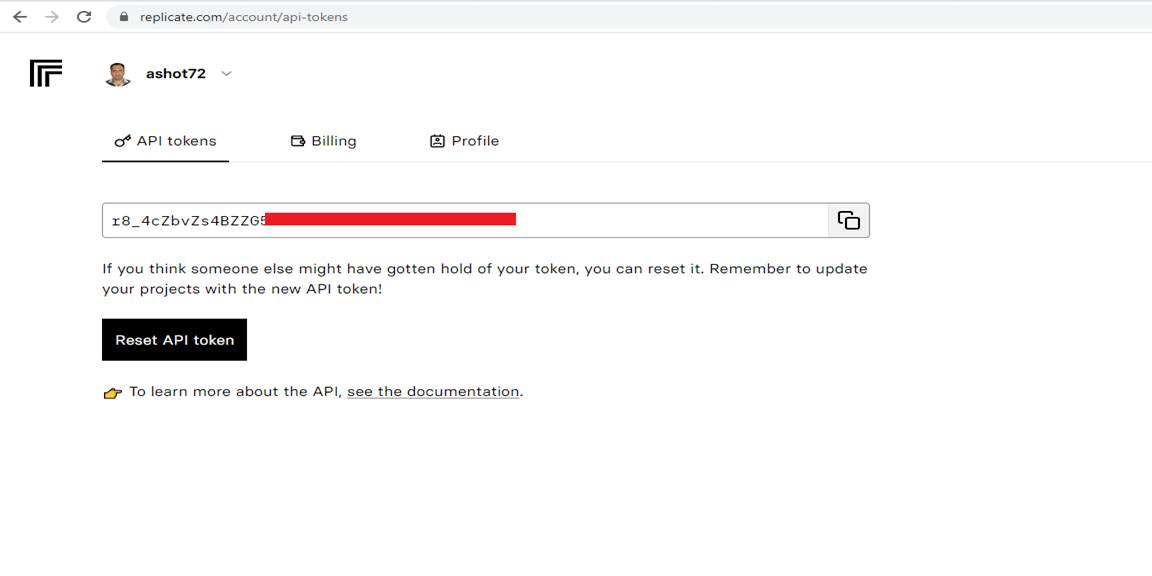This screenshot has width=1152, height=576.
Task: Reload the page with refresh icon
Action: (84, 17)
